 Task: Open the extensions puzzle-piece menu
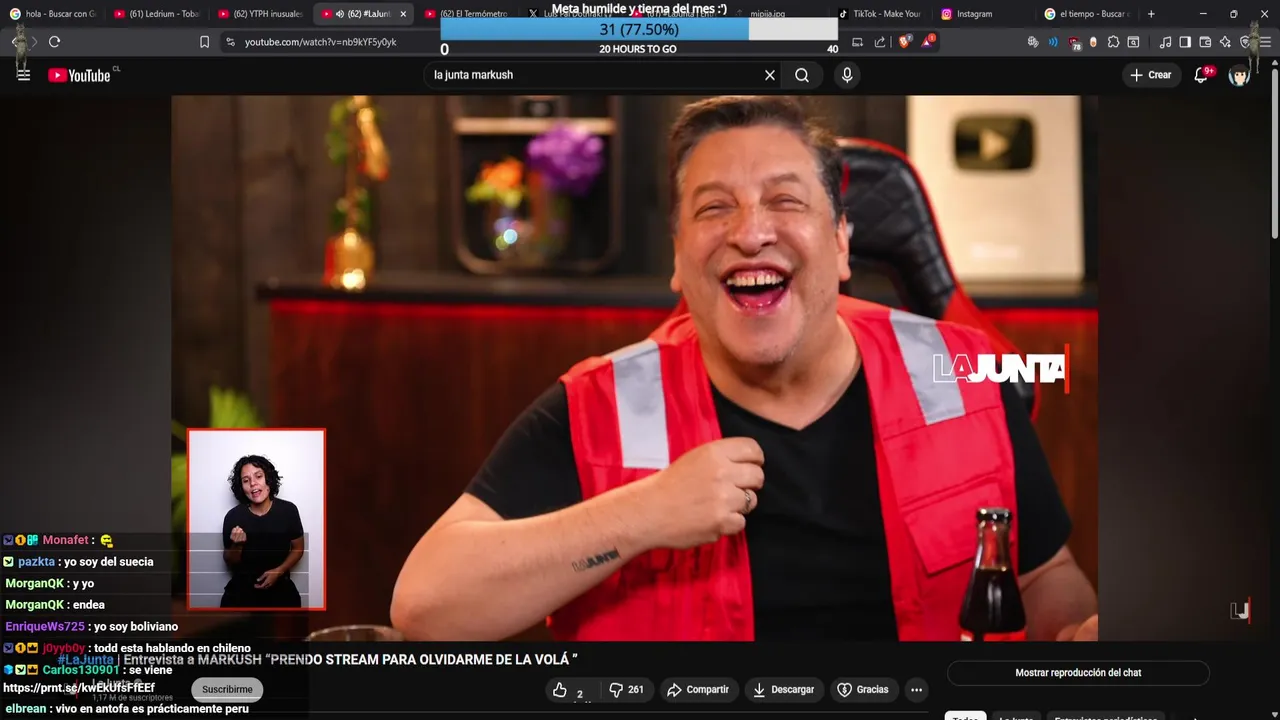tap(1113, 42)
